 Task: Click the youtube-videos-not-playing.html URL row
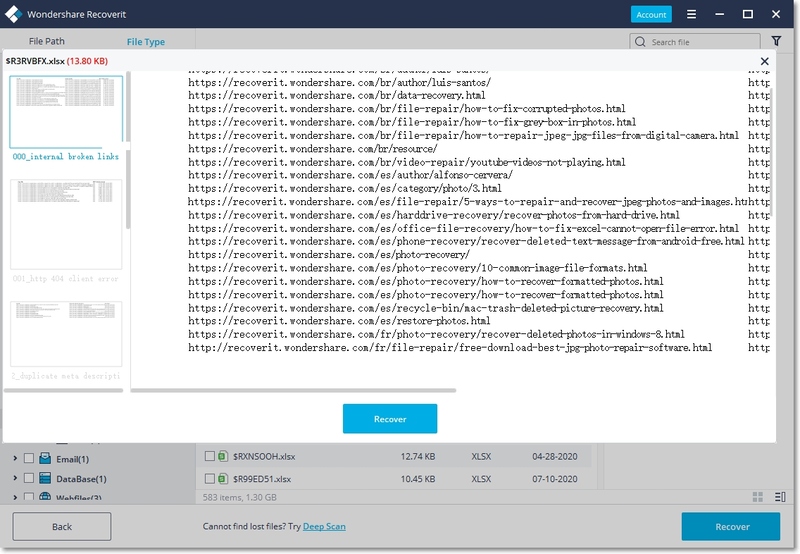[407, 162]
